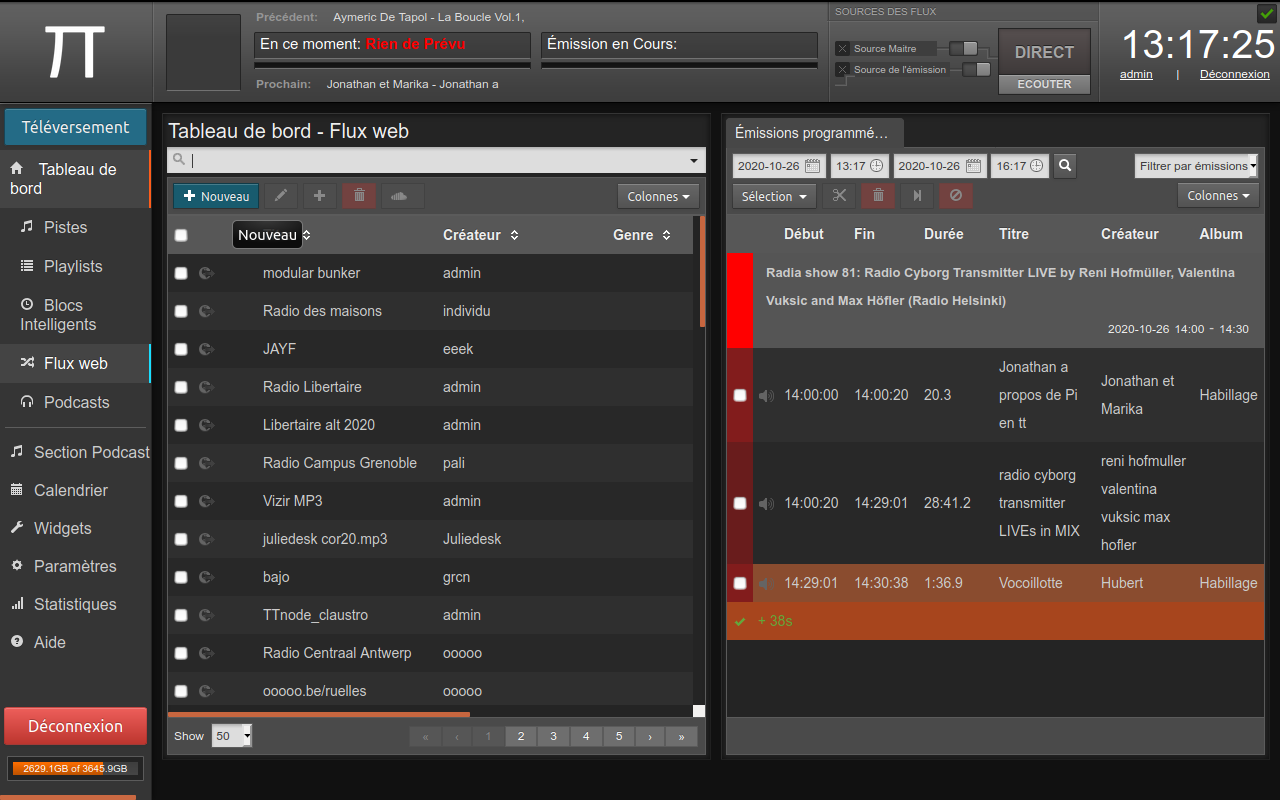Open the Sélection dropdown
Viewport: 1280px width, 800px height.
[774, 196]
